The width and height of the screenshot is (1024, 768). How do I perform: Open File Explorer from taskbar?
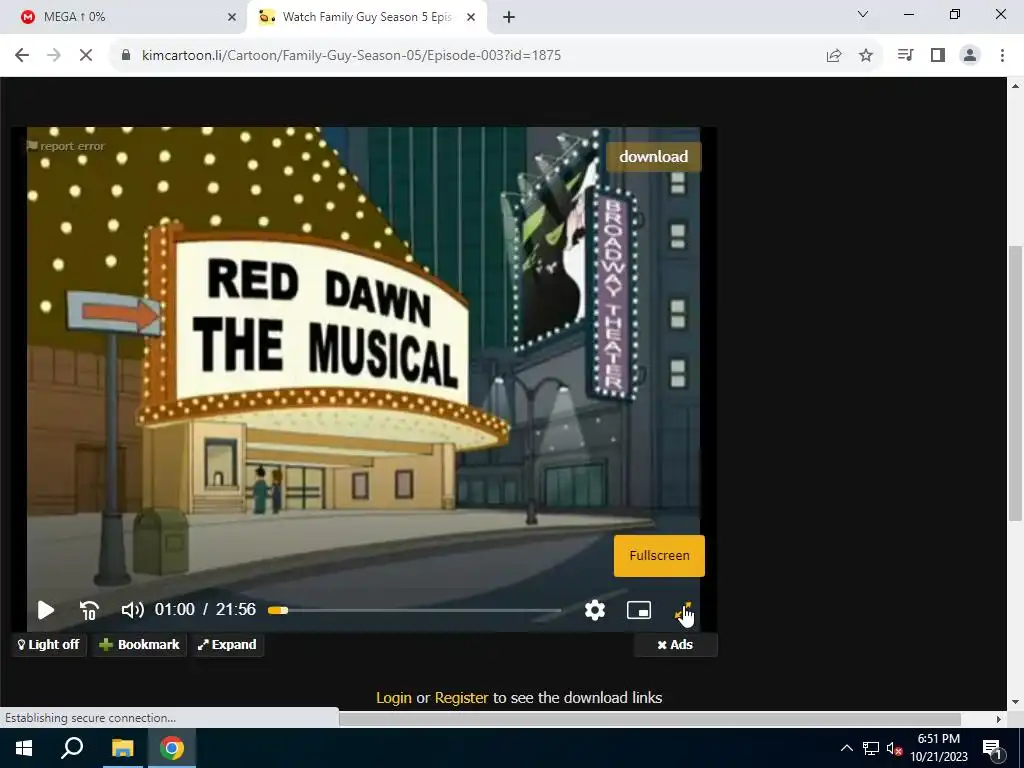(122, 748)
